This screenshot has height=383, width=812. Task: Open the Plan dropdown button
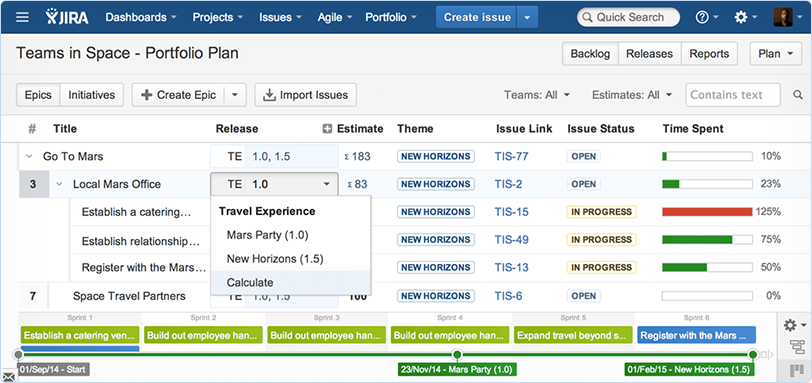pyautogui.click(x=775, y=54)
